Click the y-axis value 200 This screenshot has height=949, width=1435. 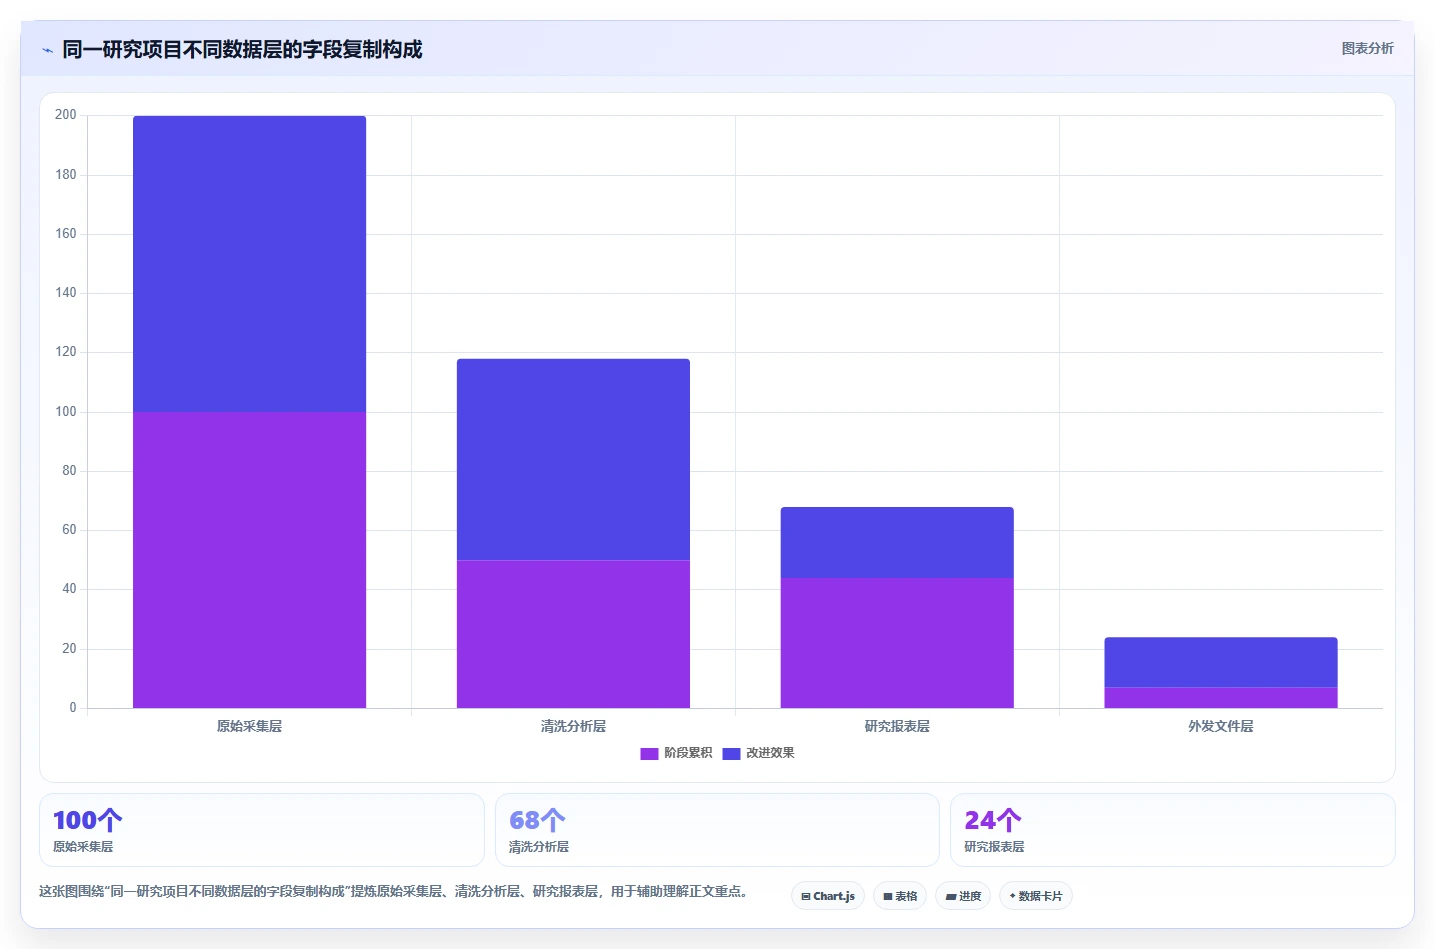pyautogui.click(x=66, y=115)
